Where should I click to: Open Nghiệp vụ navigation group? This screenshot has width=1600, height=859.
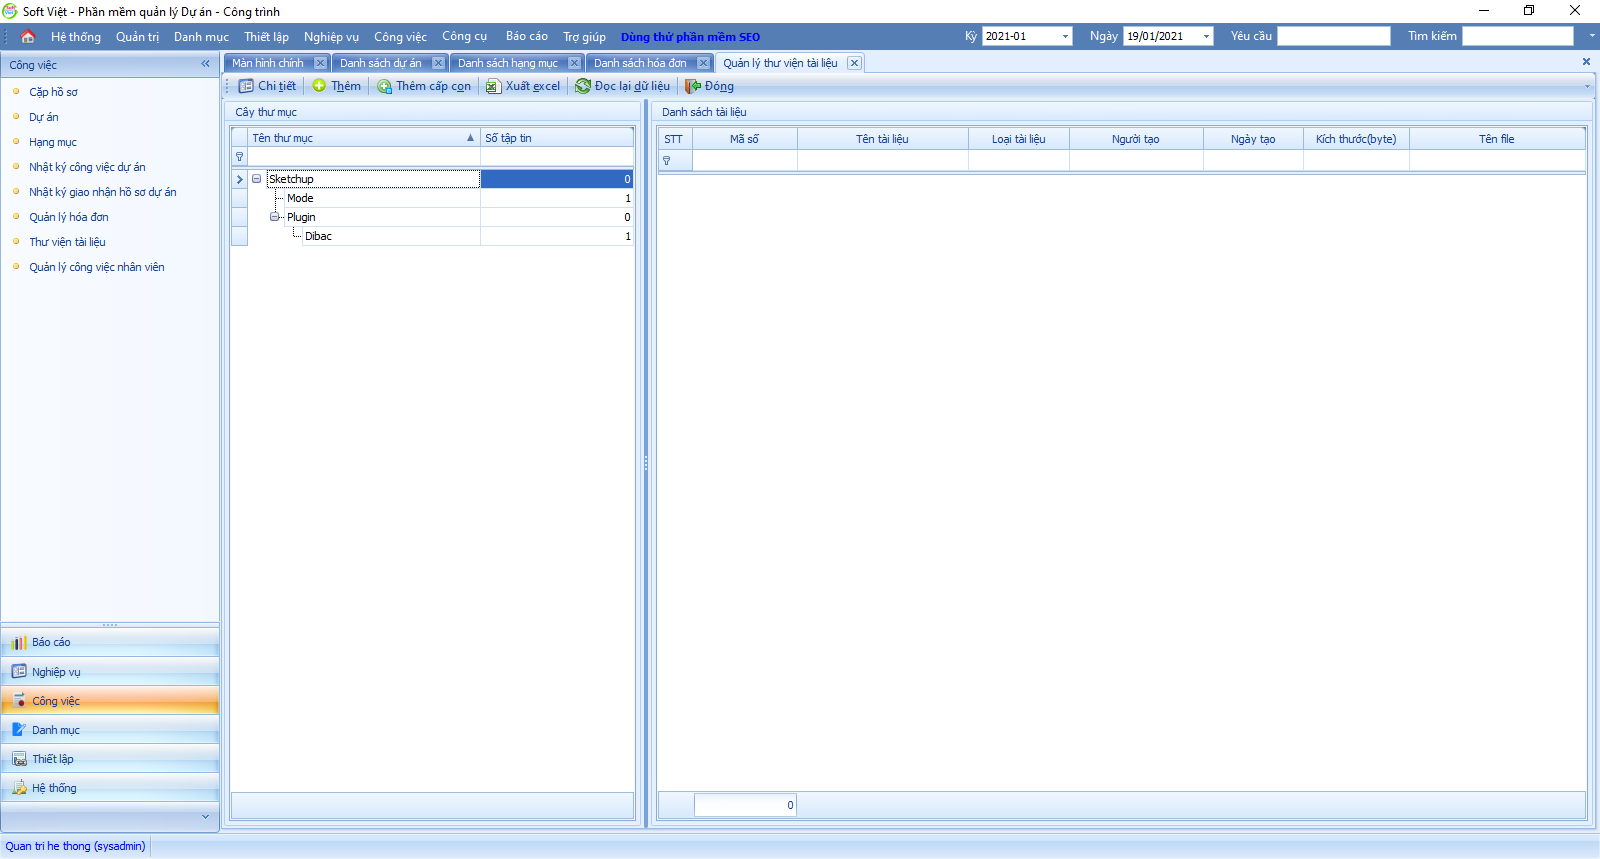[x=110, y=671]
